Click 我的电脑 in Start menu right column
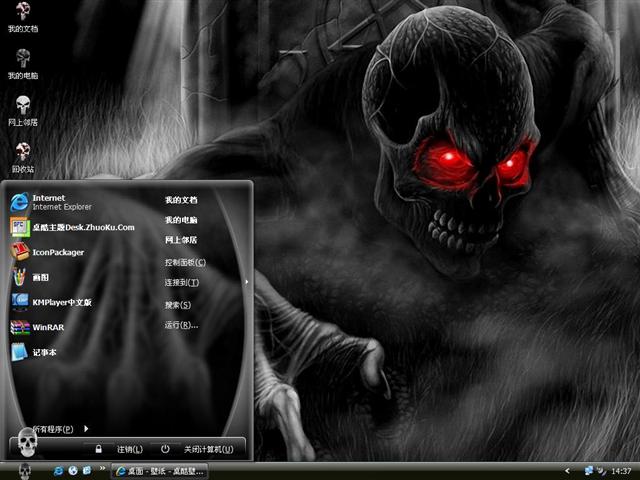Screen dimensions: 640x480 pyautogui.click(x=181, y=220)
